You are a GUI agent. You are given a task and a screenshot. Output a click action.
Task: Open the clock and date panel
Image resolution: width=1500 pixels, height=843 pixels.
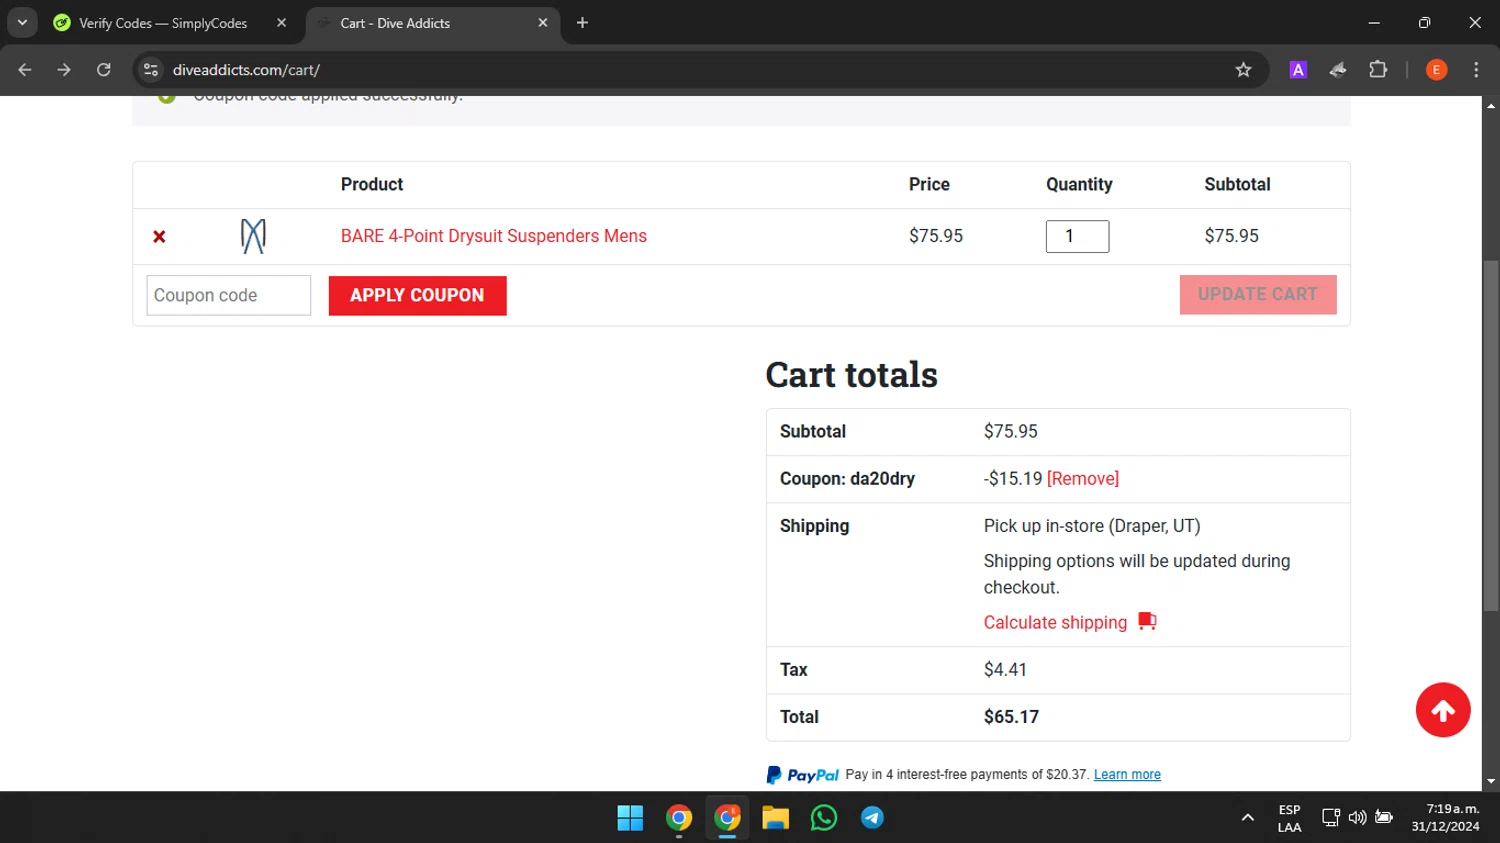pyautogui.click(x=1446, y=818)
